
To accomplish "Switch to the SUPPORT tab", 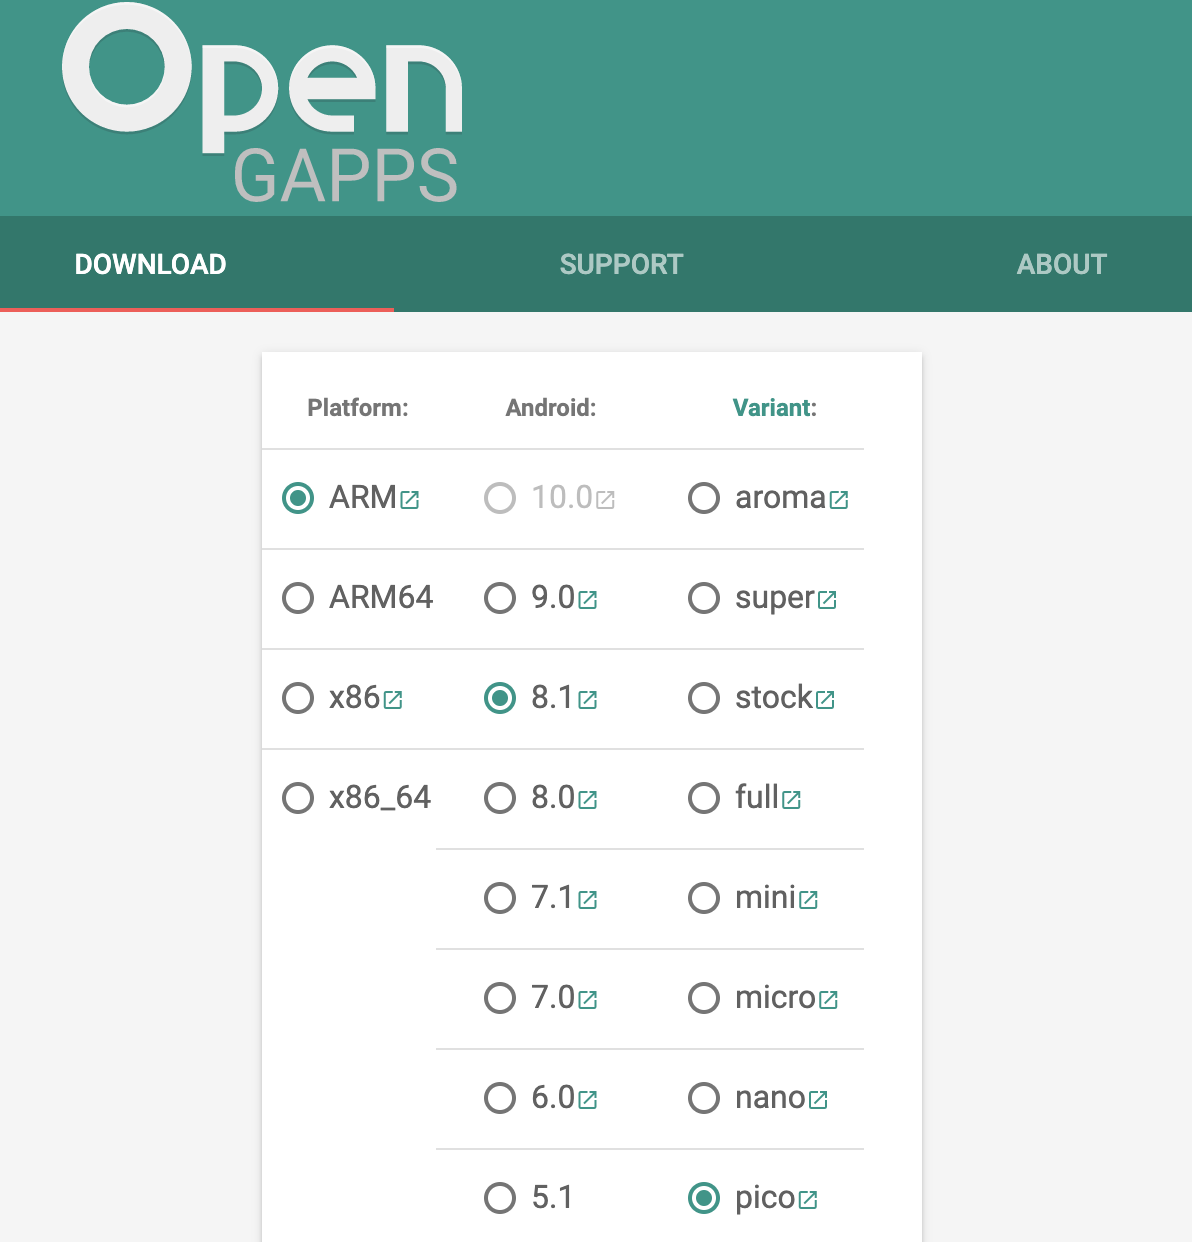I will coord(621,264).
